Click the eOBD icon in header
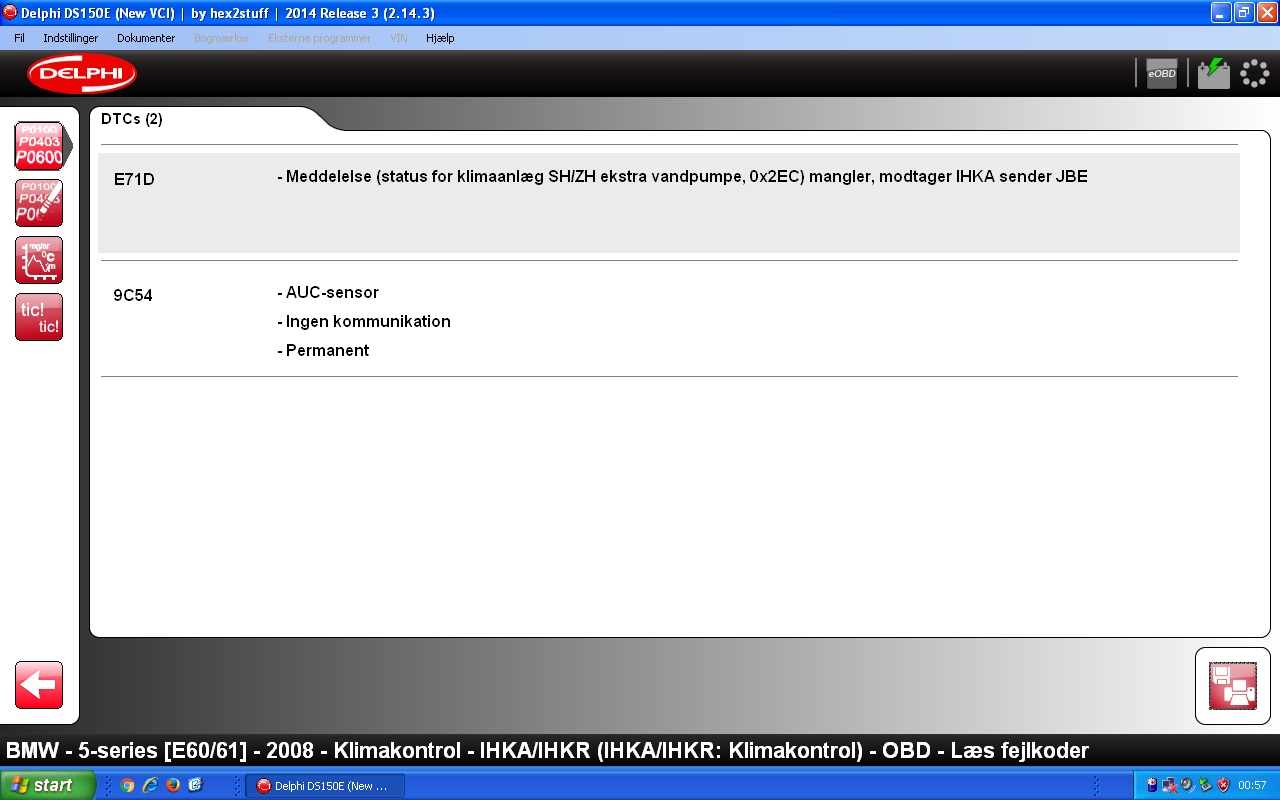Screen dimensions: 1280x800 pyautogui.click(x=1162, y=73)
